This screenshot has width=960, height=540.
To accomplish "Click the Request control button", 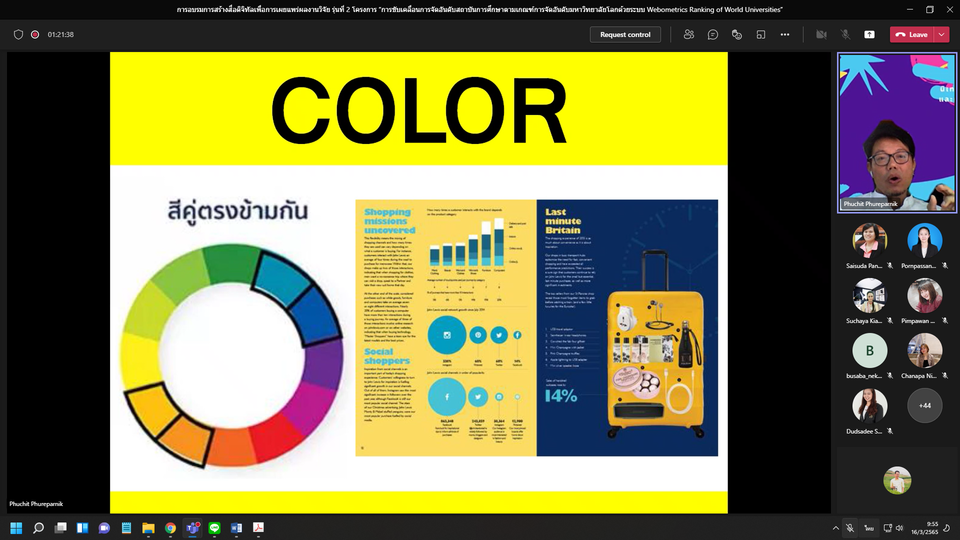I will pyautogui.click(x=626, y=34).
